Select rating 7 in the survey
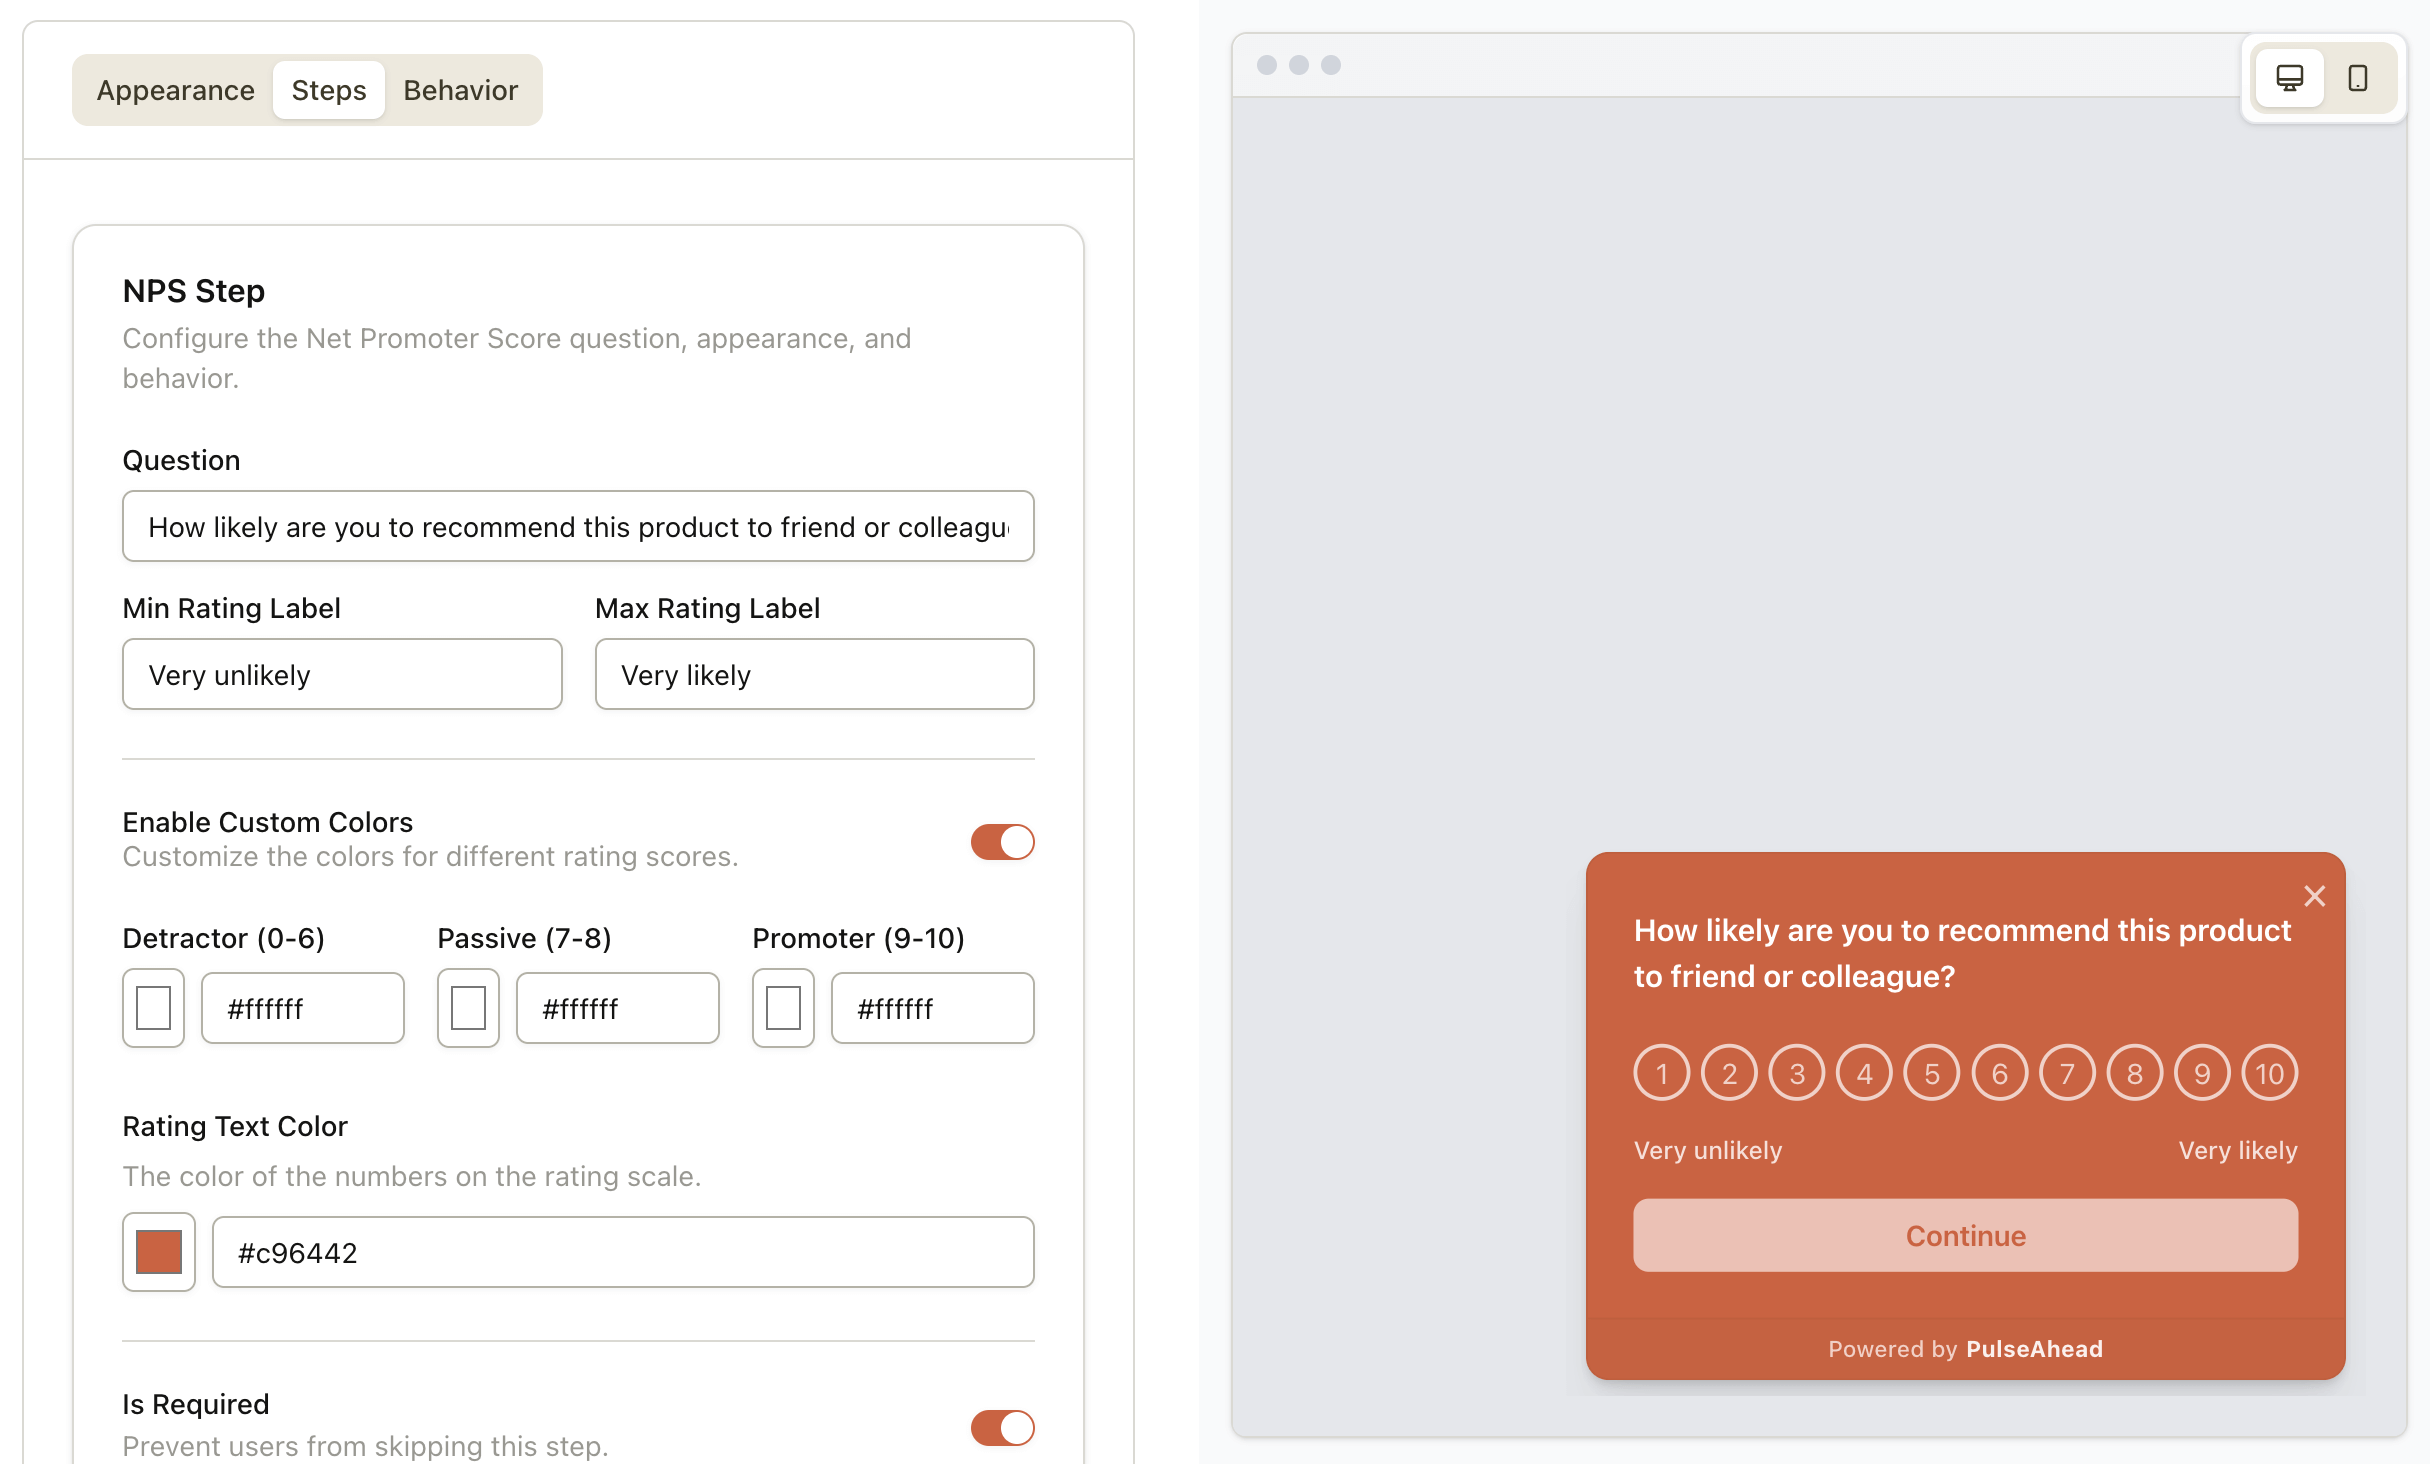 [x=2066, y=1072]
